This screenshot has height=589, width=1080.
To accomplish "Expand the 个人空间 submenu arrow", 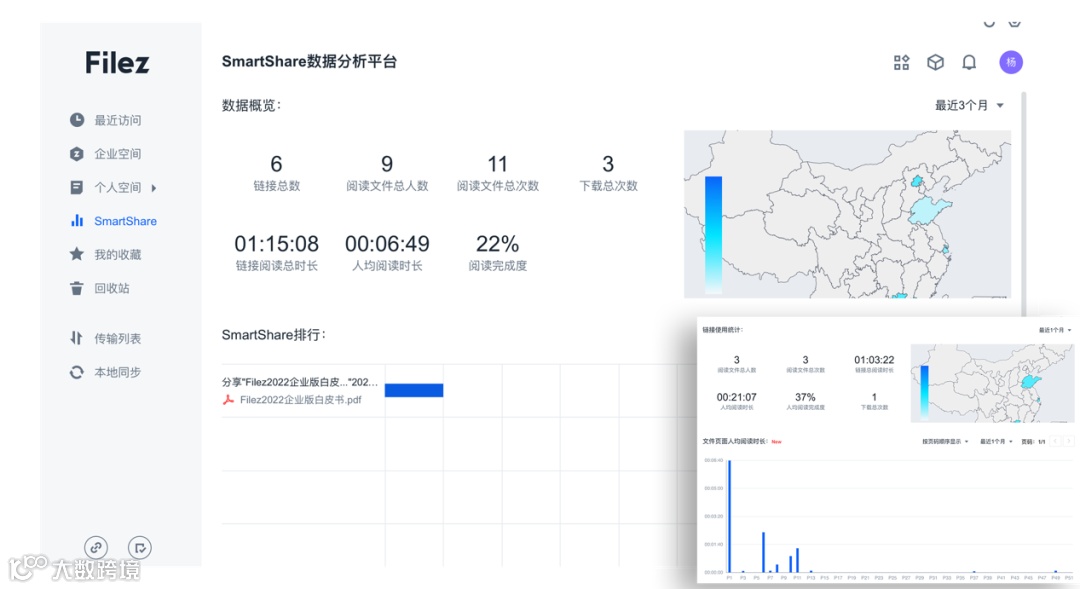I will click(x=154, y=187).
